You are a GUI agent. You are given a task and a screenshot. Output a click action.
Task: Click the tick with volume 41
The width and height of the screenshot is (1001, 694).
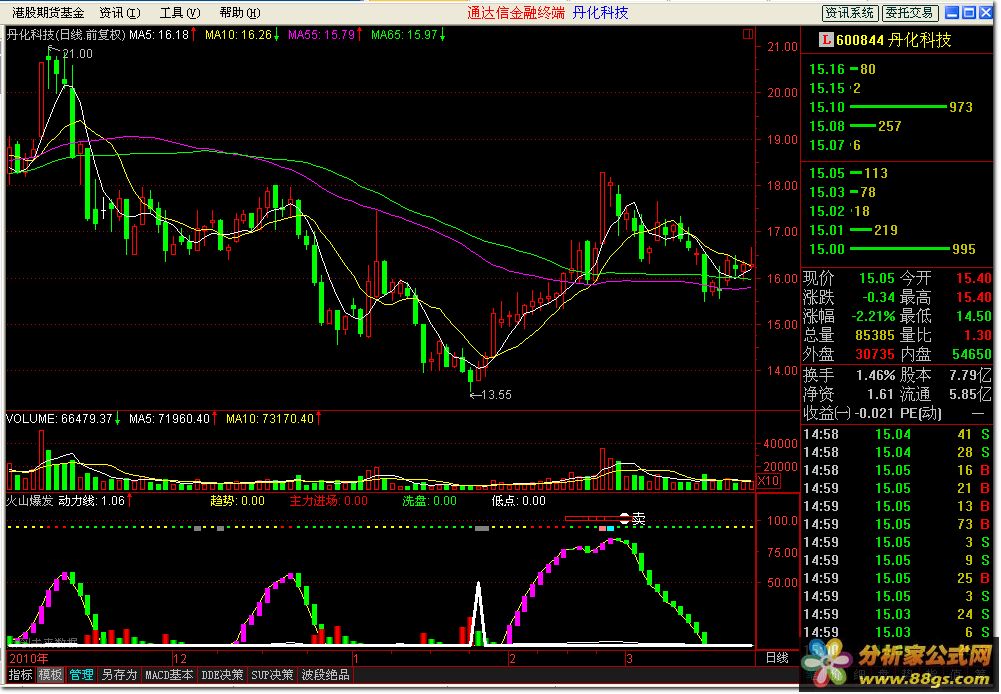[x=896, y=434]
